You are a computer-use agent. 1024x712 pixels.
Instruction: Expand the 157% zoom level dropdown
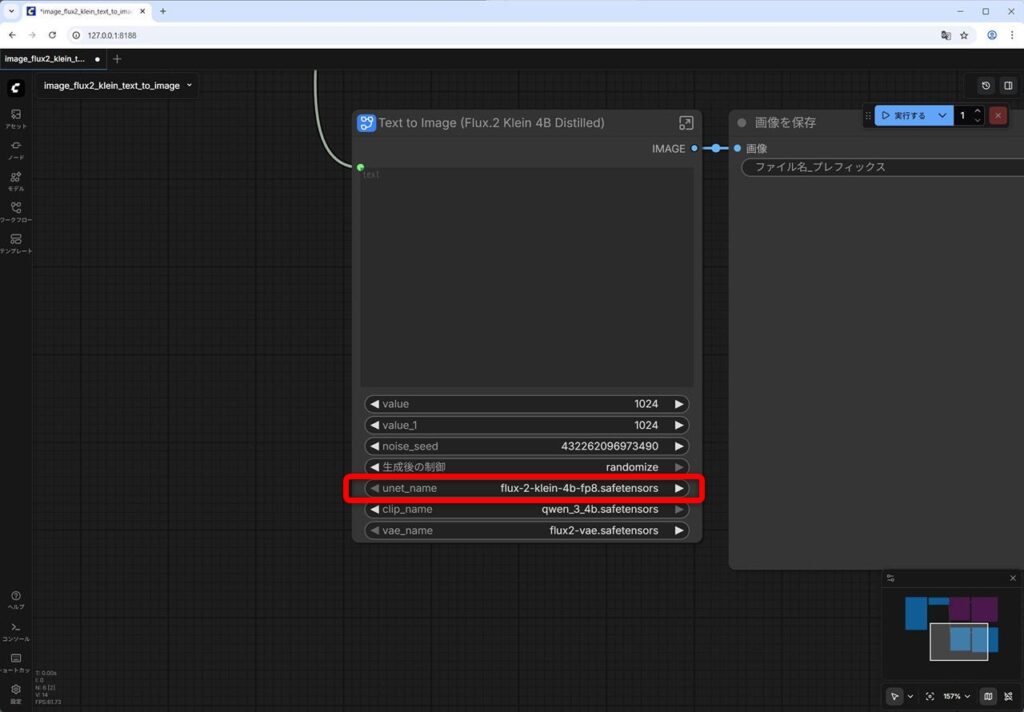[x=957, y=696]
